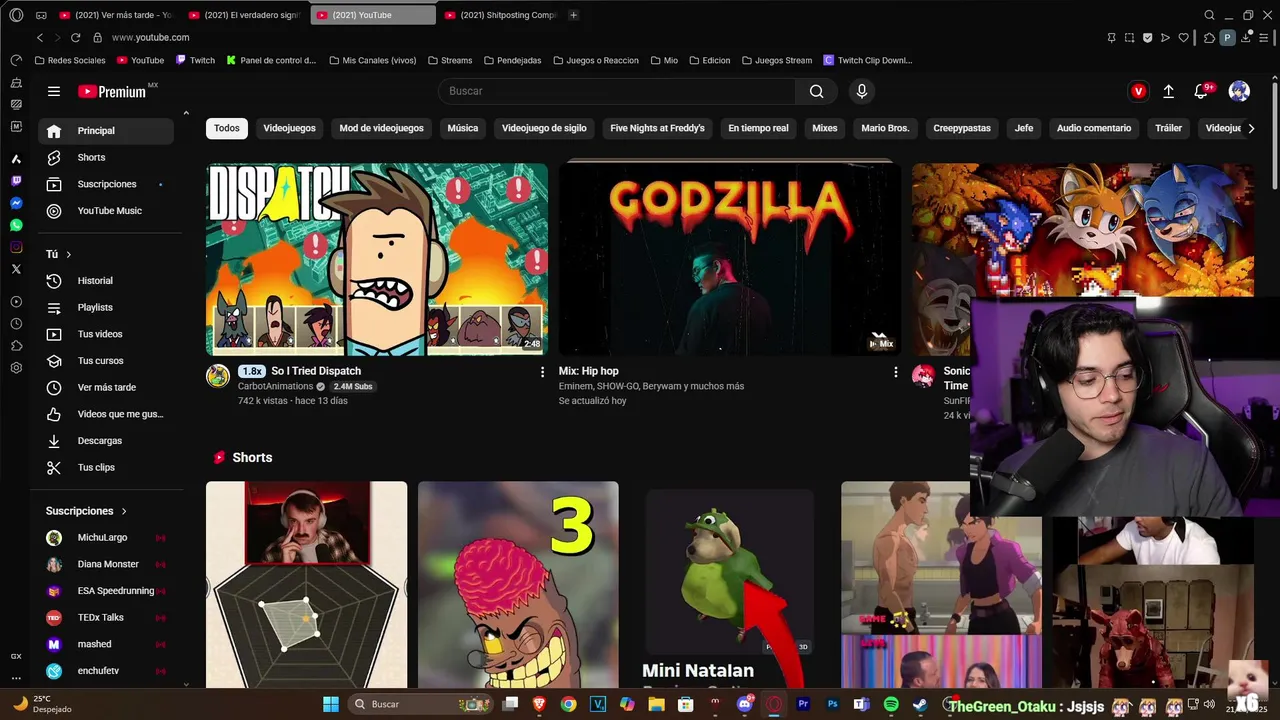The width and height of the screenshot is (1280, 720).
Task: Select the Todos filter chip
Action: [227, 128]
